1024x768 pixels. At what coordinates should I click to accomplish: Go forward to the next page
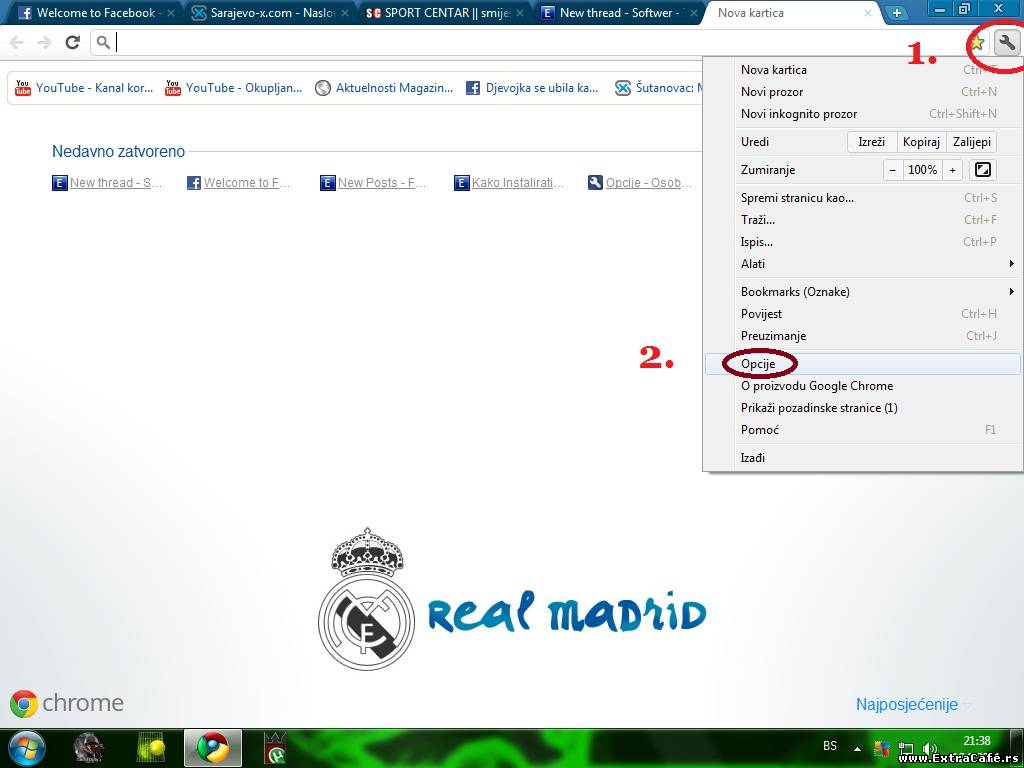44,42
